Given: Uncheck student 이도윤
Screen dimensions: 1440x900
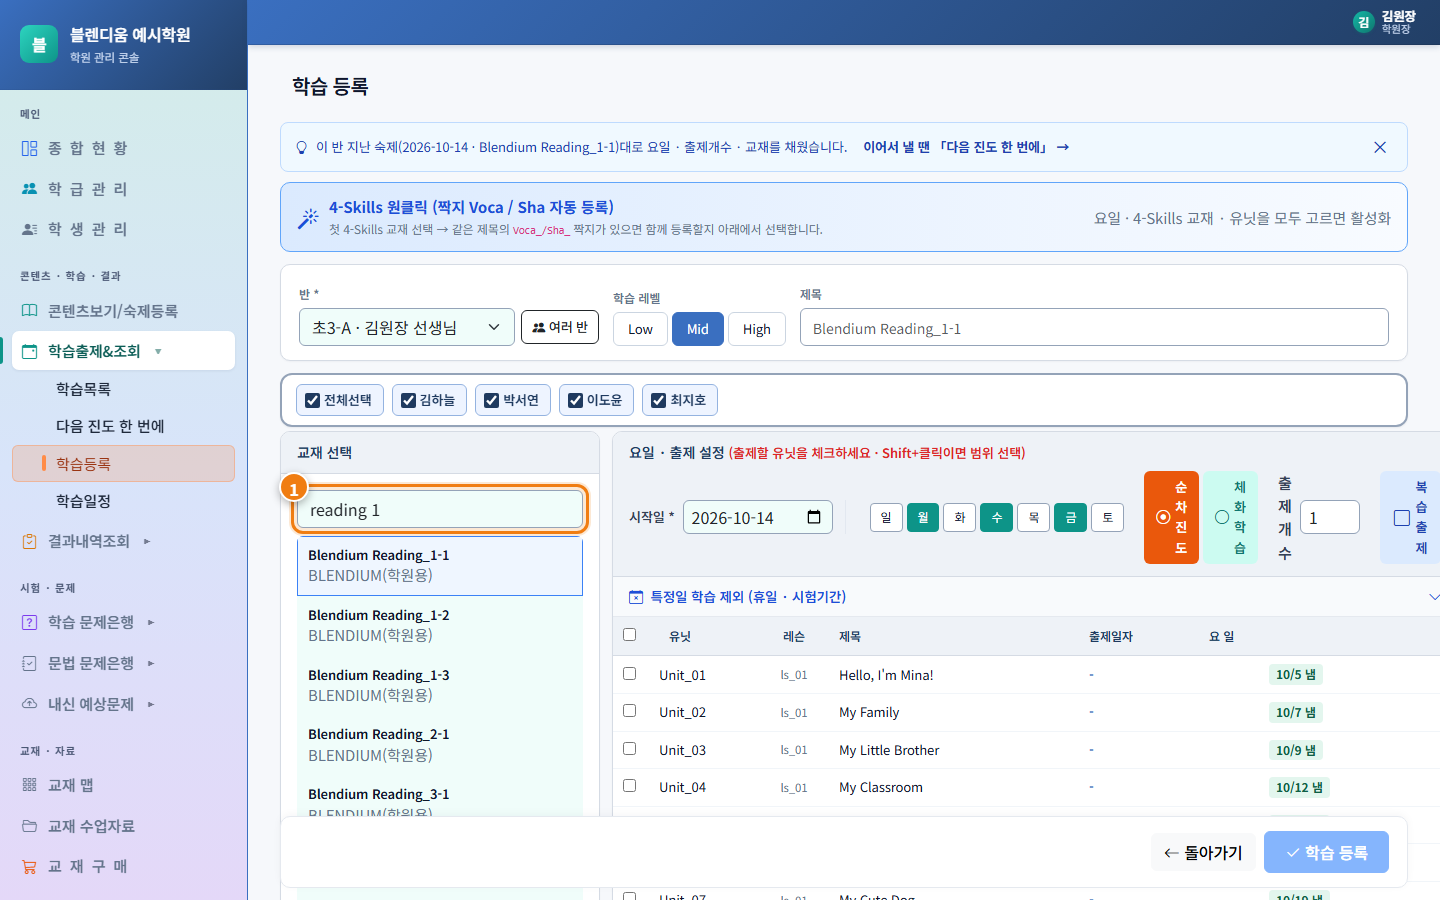Looking at the screenshot, I should pyautogui.click(x=575, y=400).
